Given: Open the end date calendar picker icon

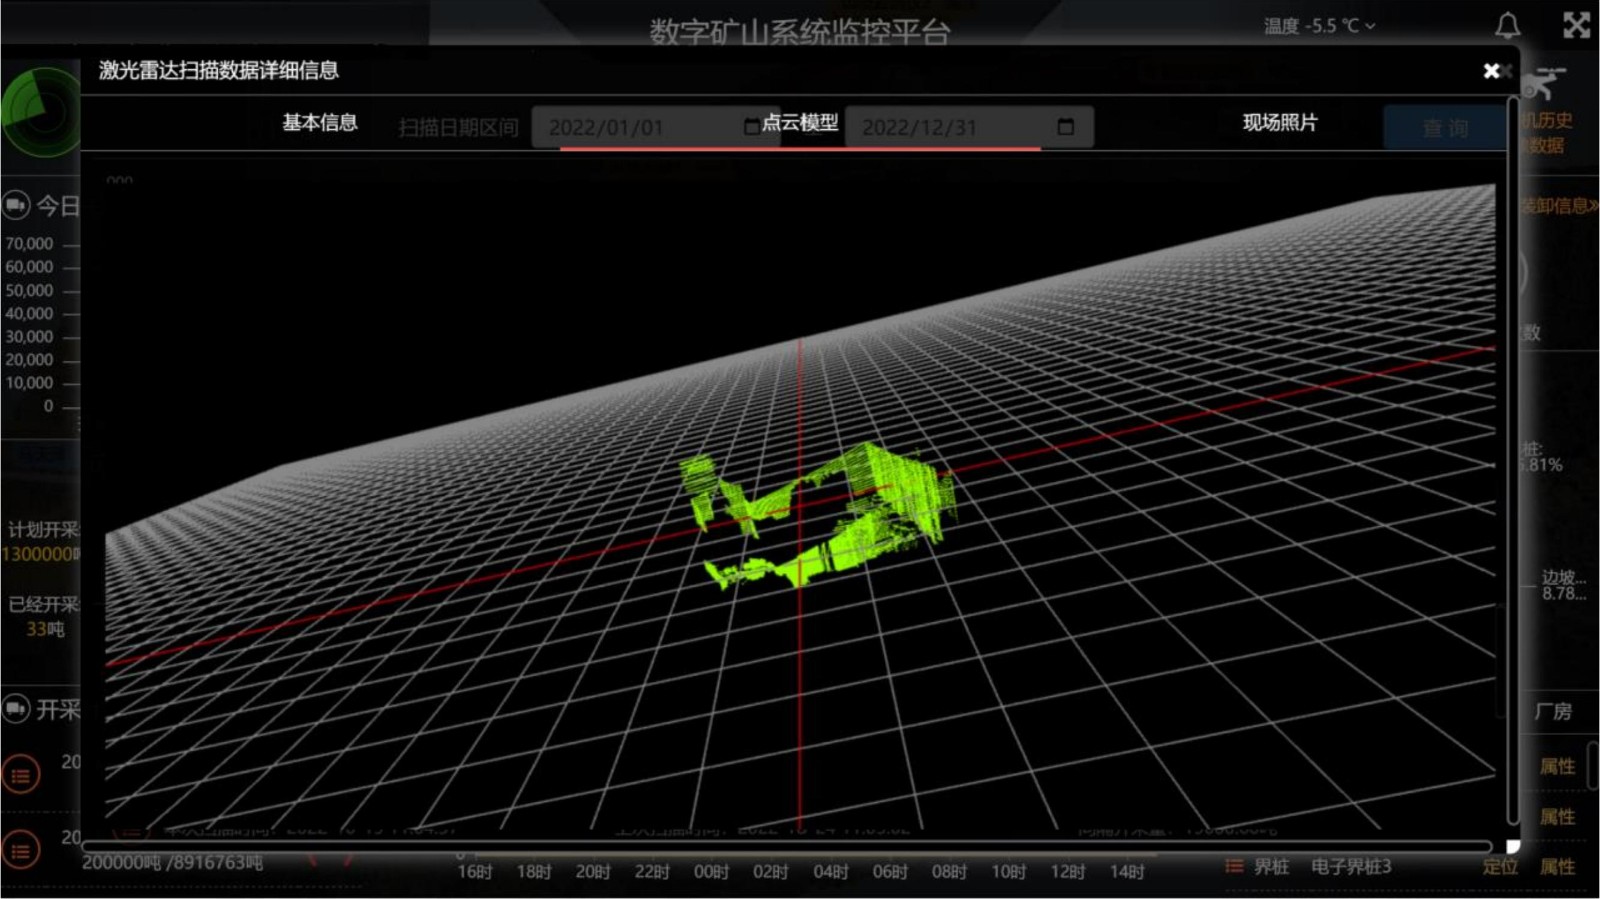Looking at the screenshot, I should click(x=1065, y=127).
